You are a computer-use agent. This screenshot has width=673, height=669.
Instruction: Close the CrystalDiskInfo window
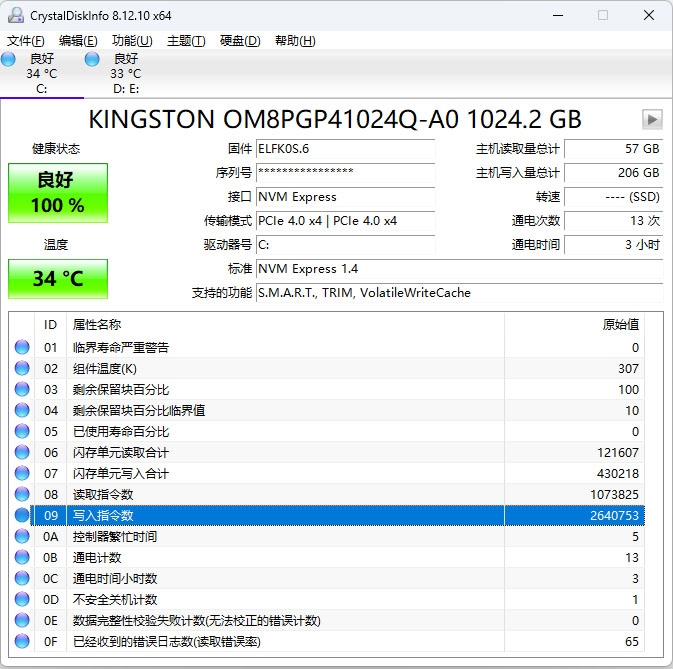pyautogui.click(x=649, y=15)
